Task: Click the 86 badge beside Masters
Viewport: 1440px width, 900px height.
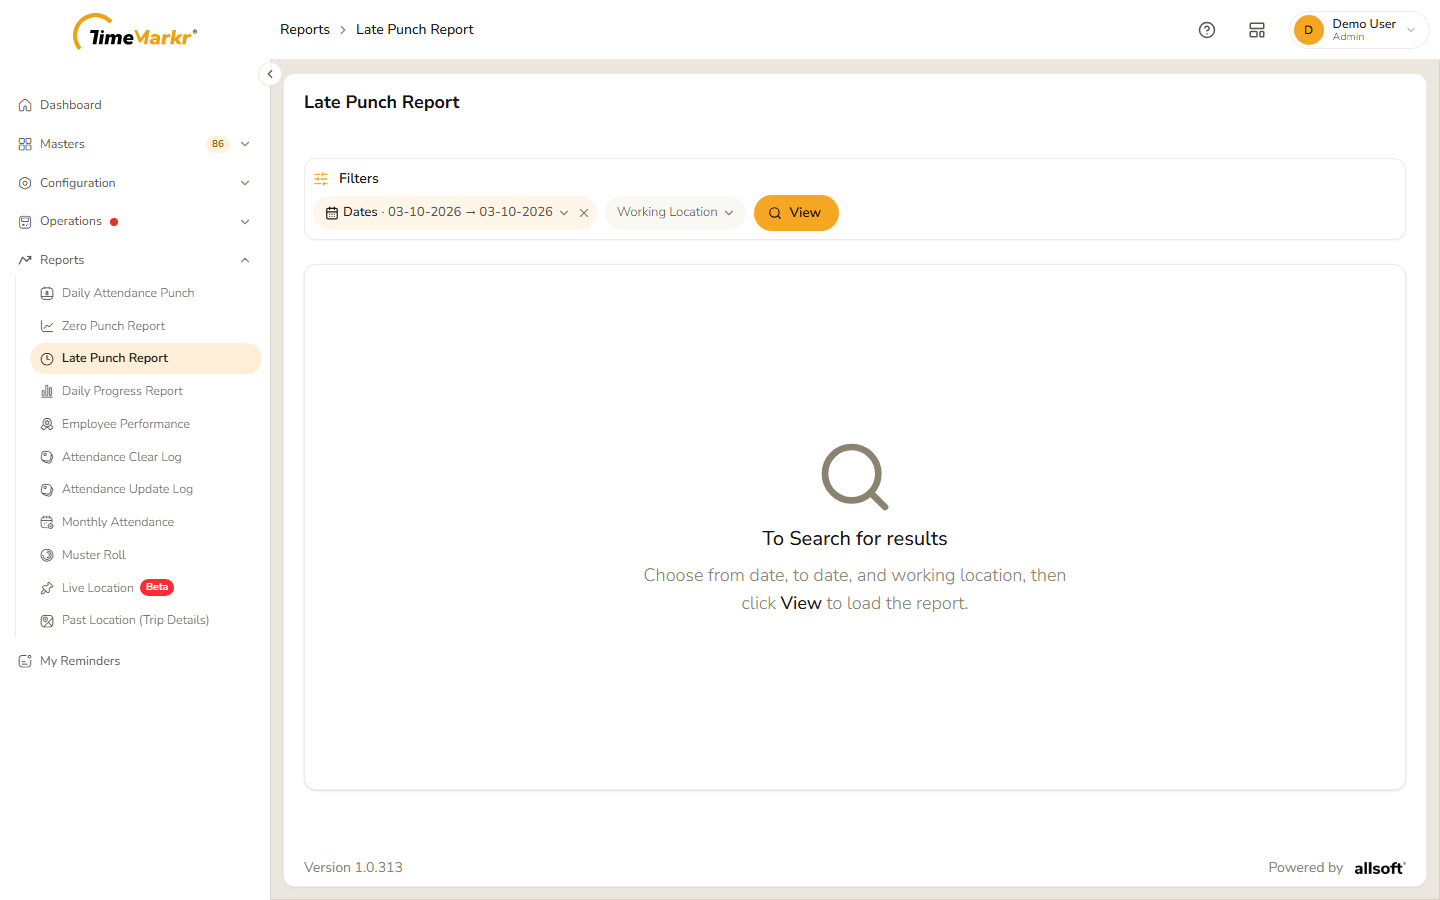Action: click(218, 144)
